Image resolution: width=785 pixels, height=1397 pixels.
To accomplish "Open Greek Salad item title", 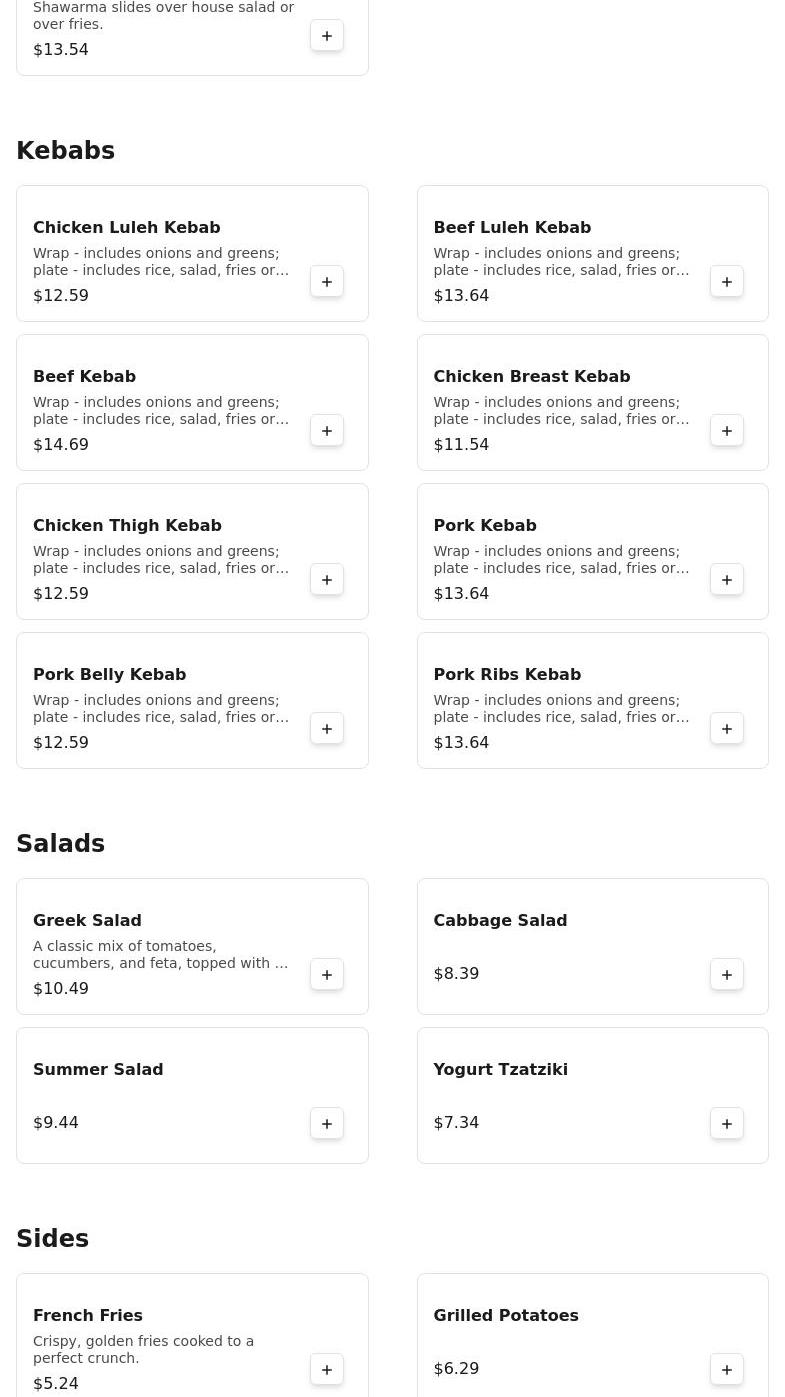I will pos(87,920).
